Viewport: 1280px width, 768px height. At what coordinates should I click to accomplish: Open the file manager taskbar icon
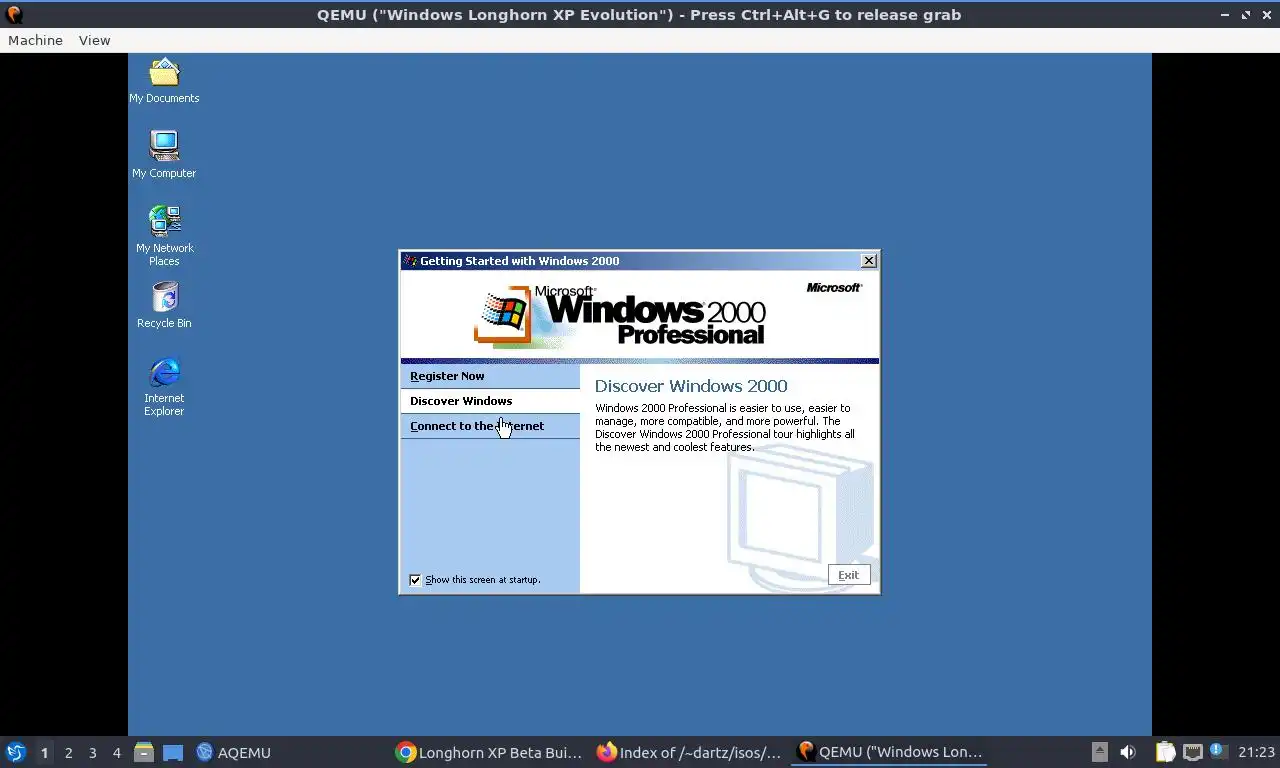click(144, 752)
